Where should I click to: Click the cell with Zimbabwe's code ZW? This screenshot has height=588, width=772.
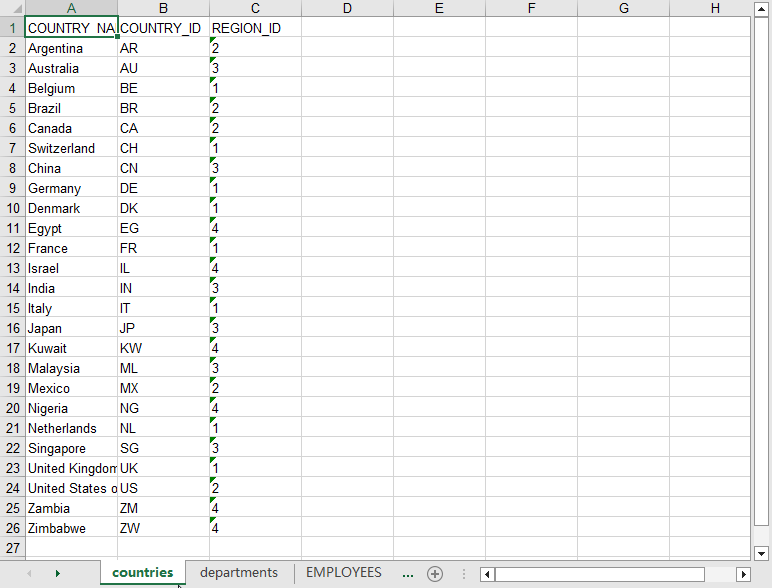point(163,528)
